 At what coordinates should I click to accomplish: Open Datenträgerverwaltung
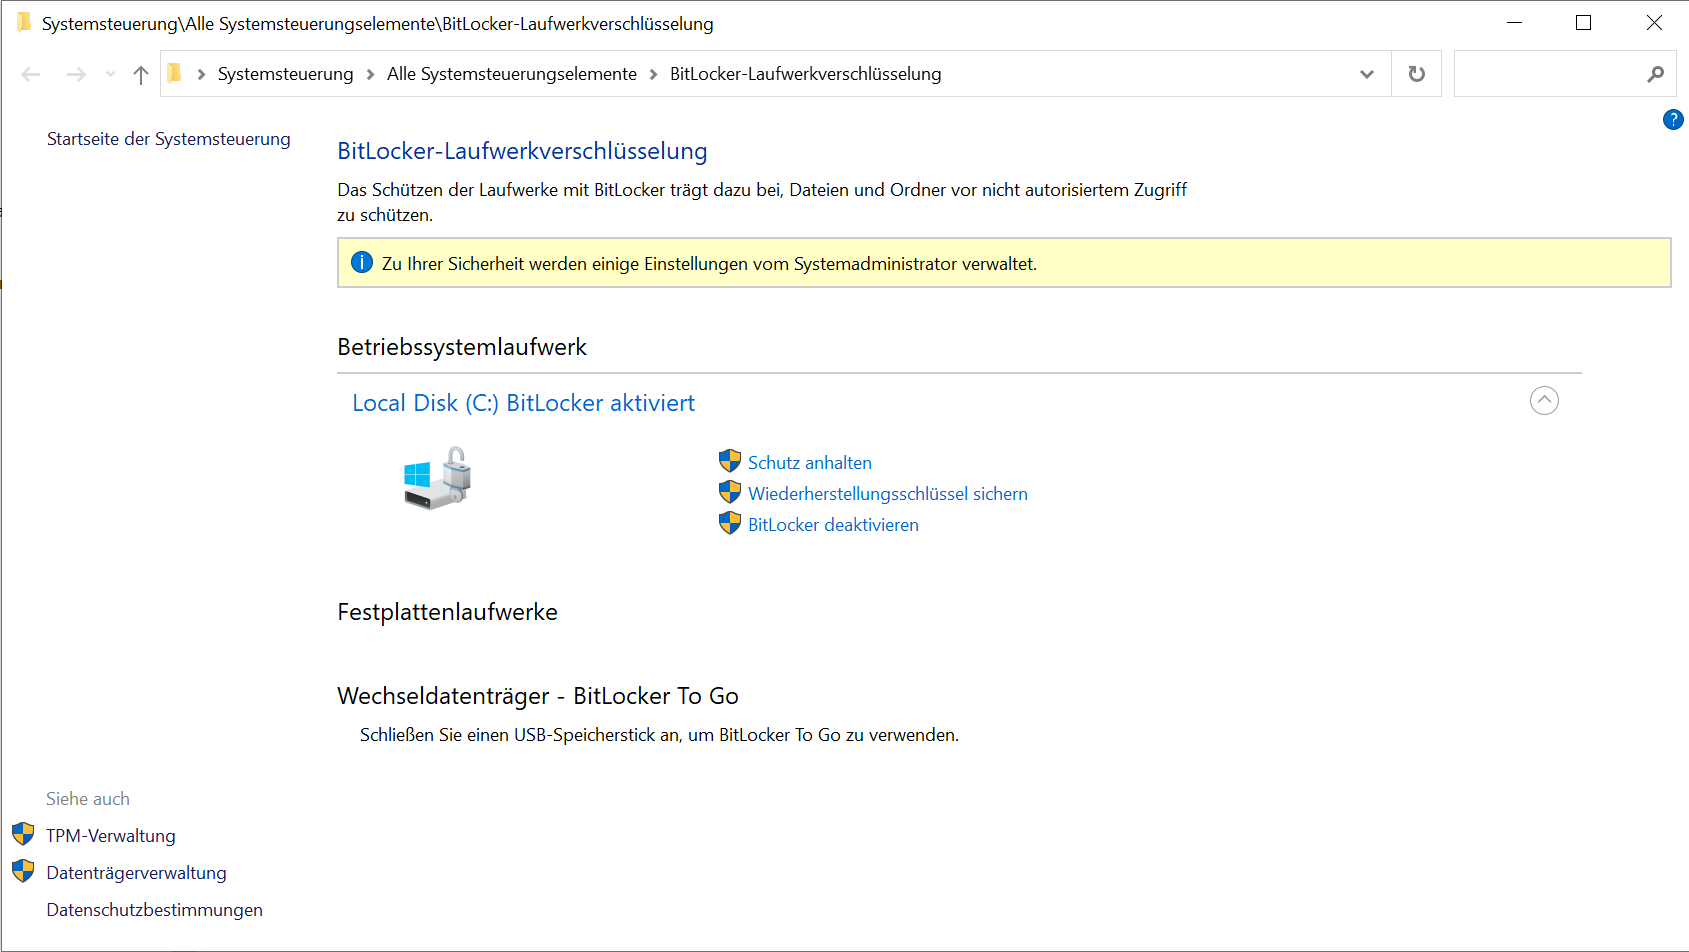pyautogui.click(x=137, y=873)
